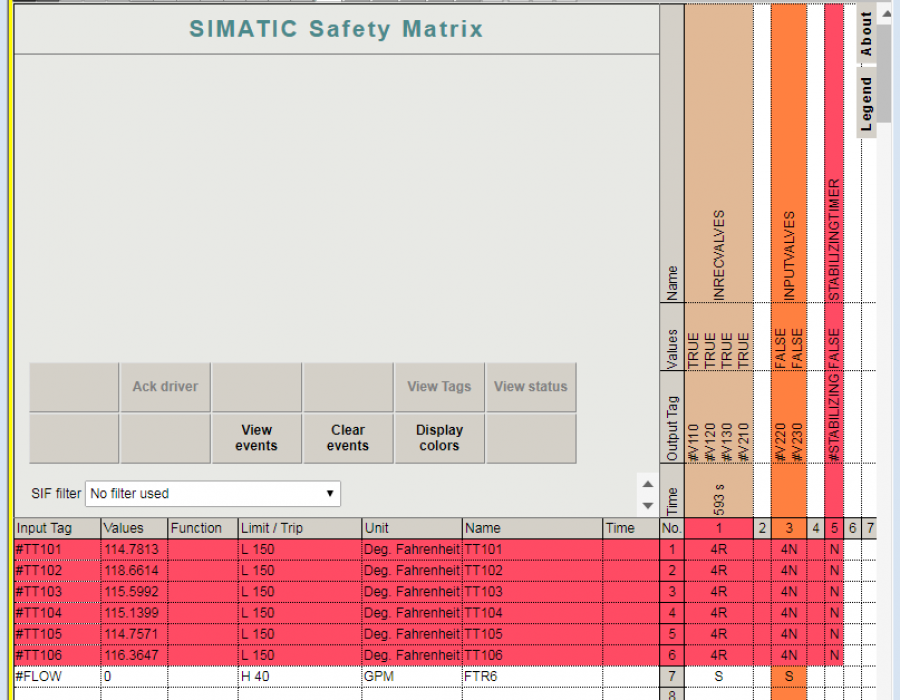Click the #V110 output tag

coord(693,442)
